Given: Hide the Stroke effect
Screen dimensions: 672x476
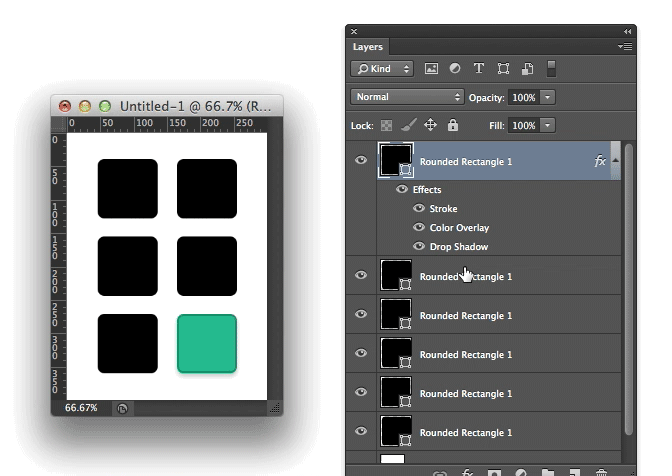Looking at the screenshot, I should [x=420, y=209].
